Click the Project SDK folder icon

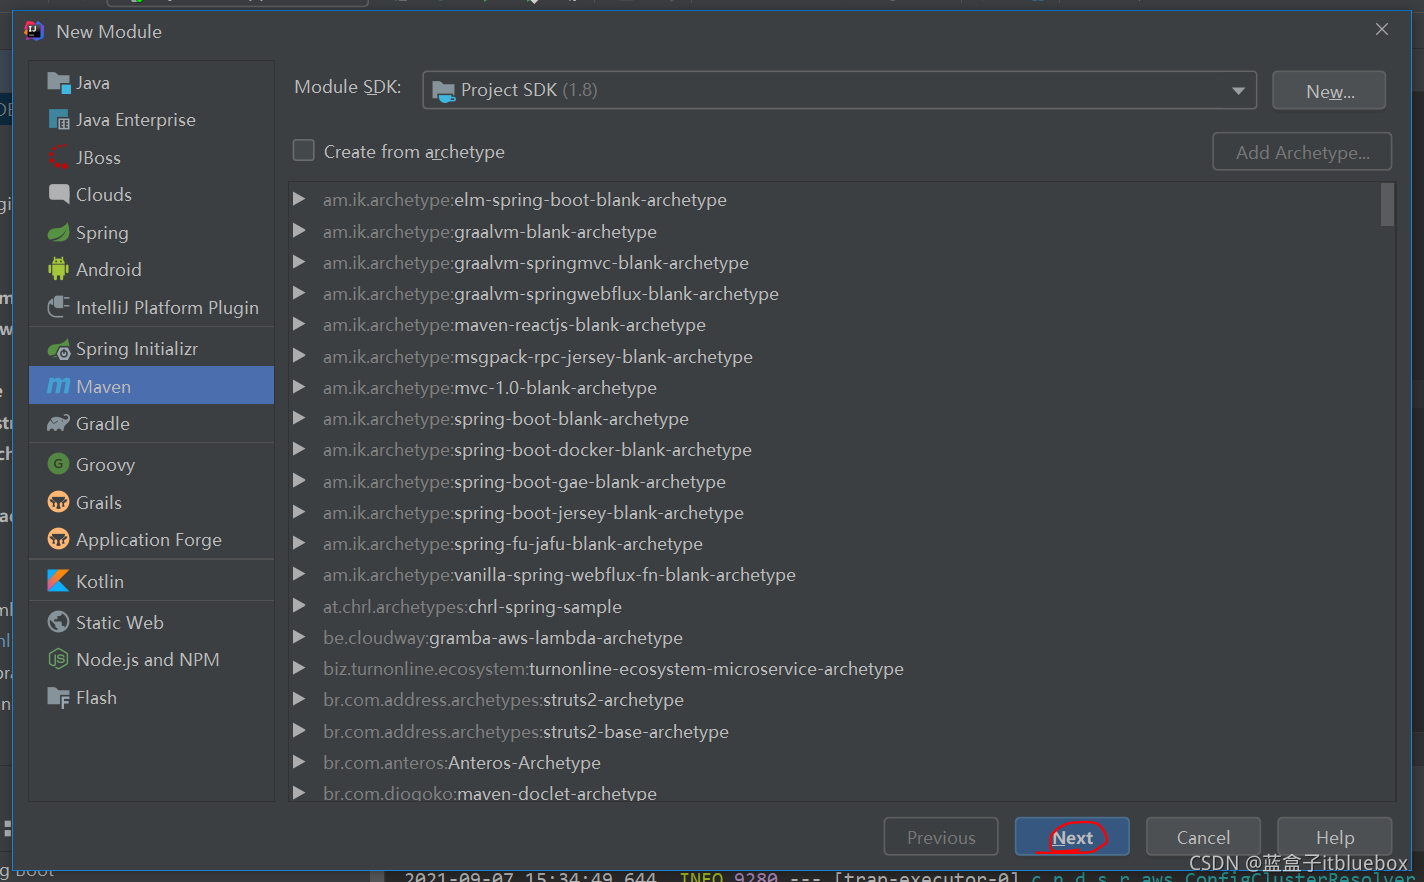[x=443, y=91]
